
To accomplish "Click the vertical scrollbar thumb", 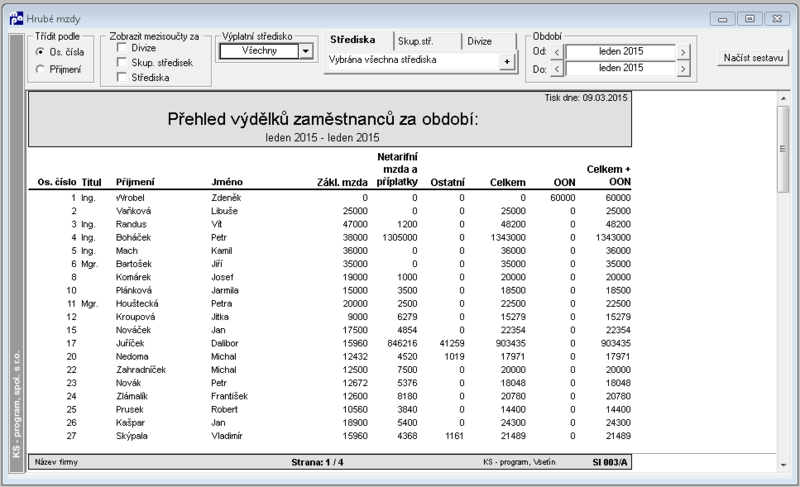I will [783, 149].
